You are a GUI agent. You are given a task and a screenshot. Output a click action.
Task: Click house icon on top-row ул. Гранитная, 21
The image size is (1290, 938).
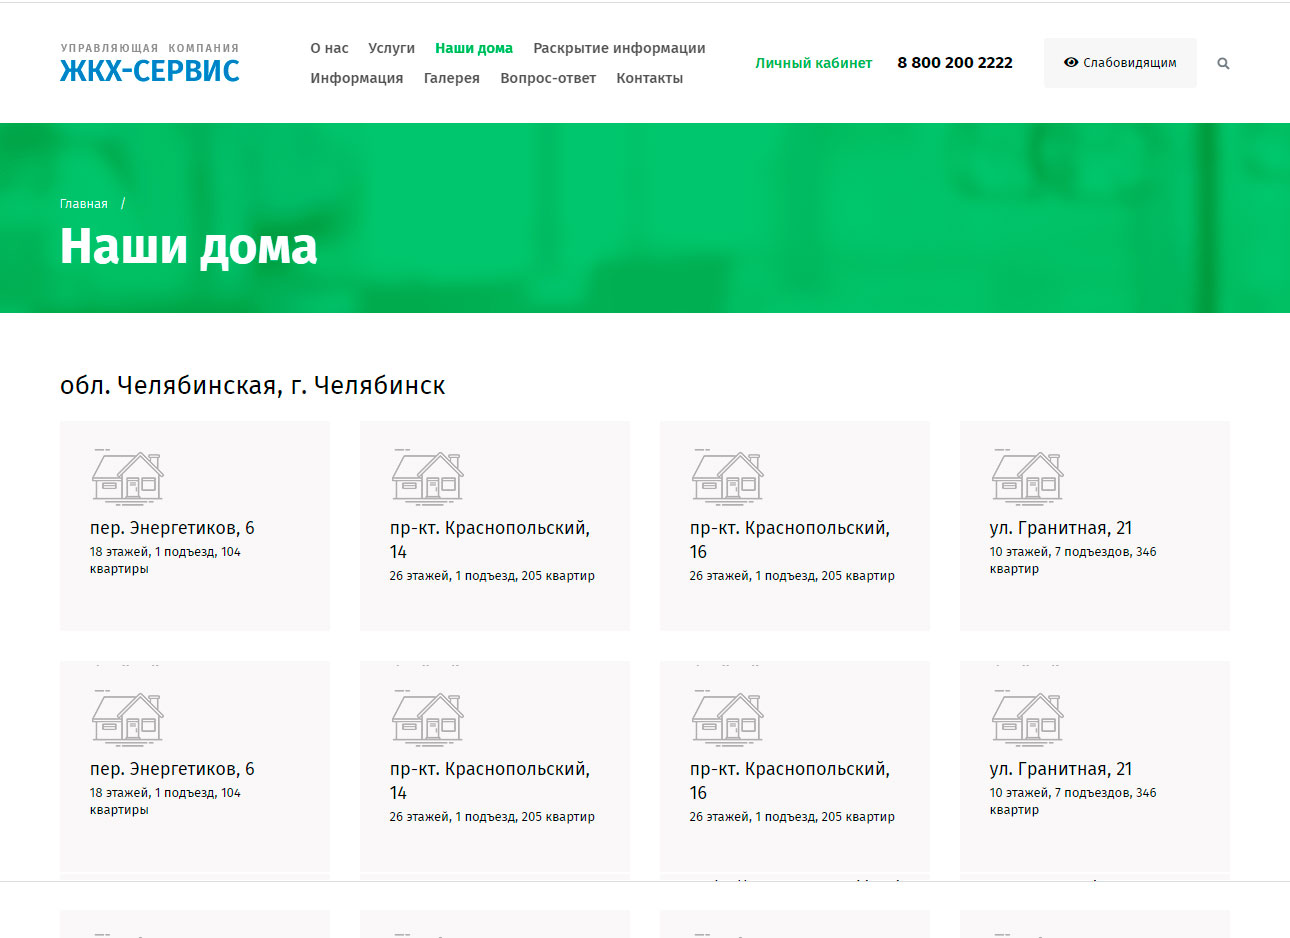coord(1027,476)
